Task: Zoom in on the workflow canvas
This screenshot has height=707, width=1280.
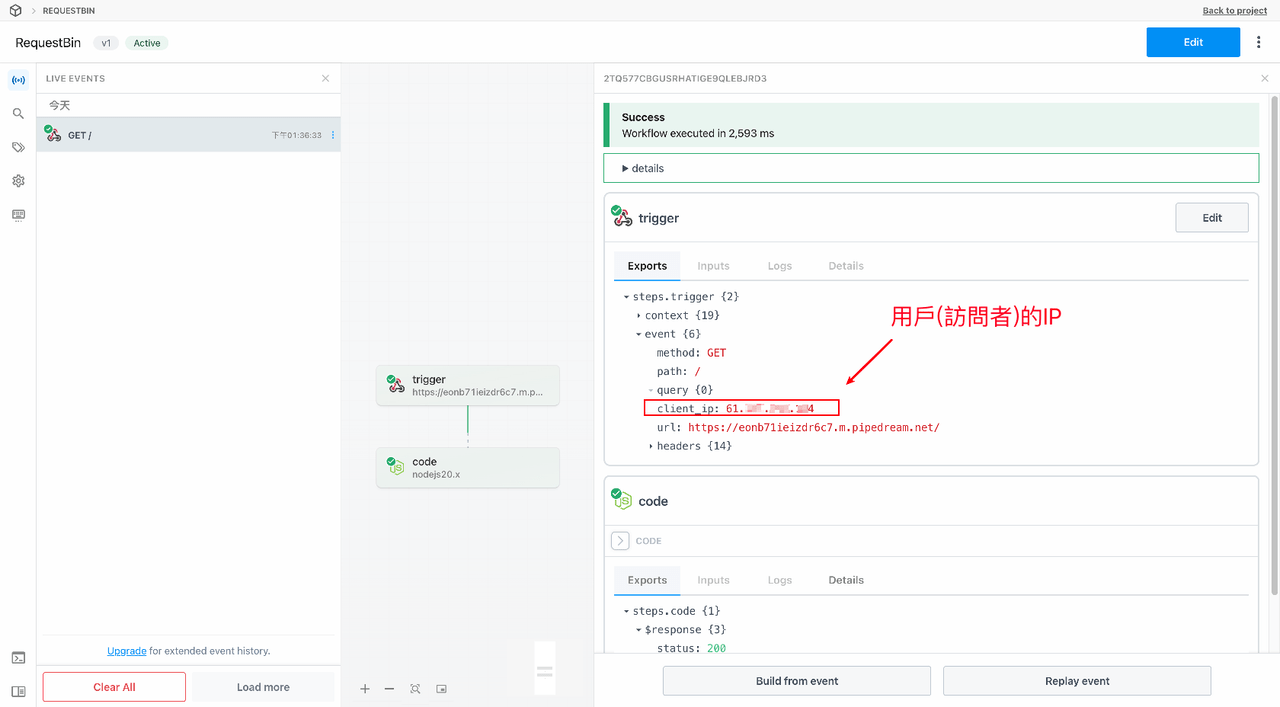Action: coord(365,689)
